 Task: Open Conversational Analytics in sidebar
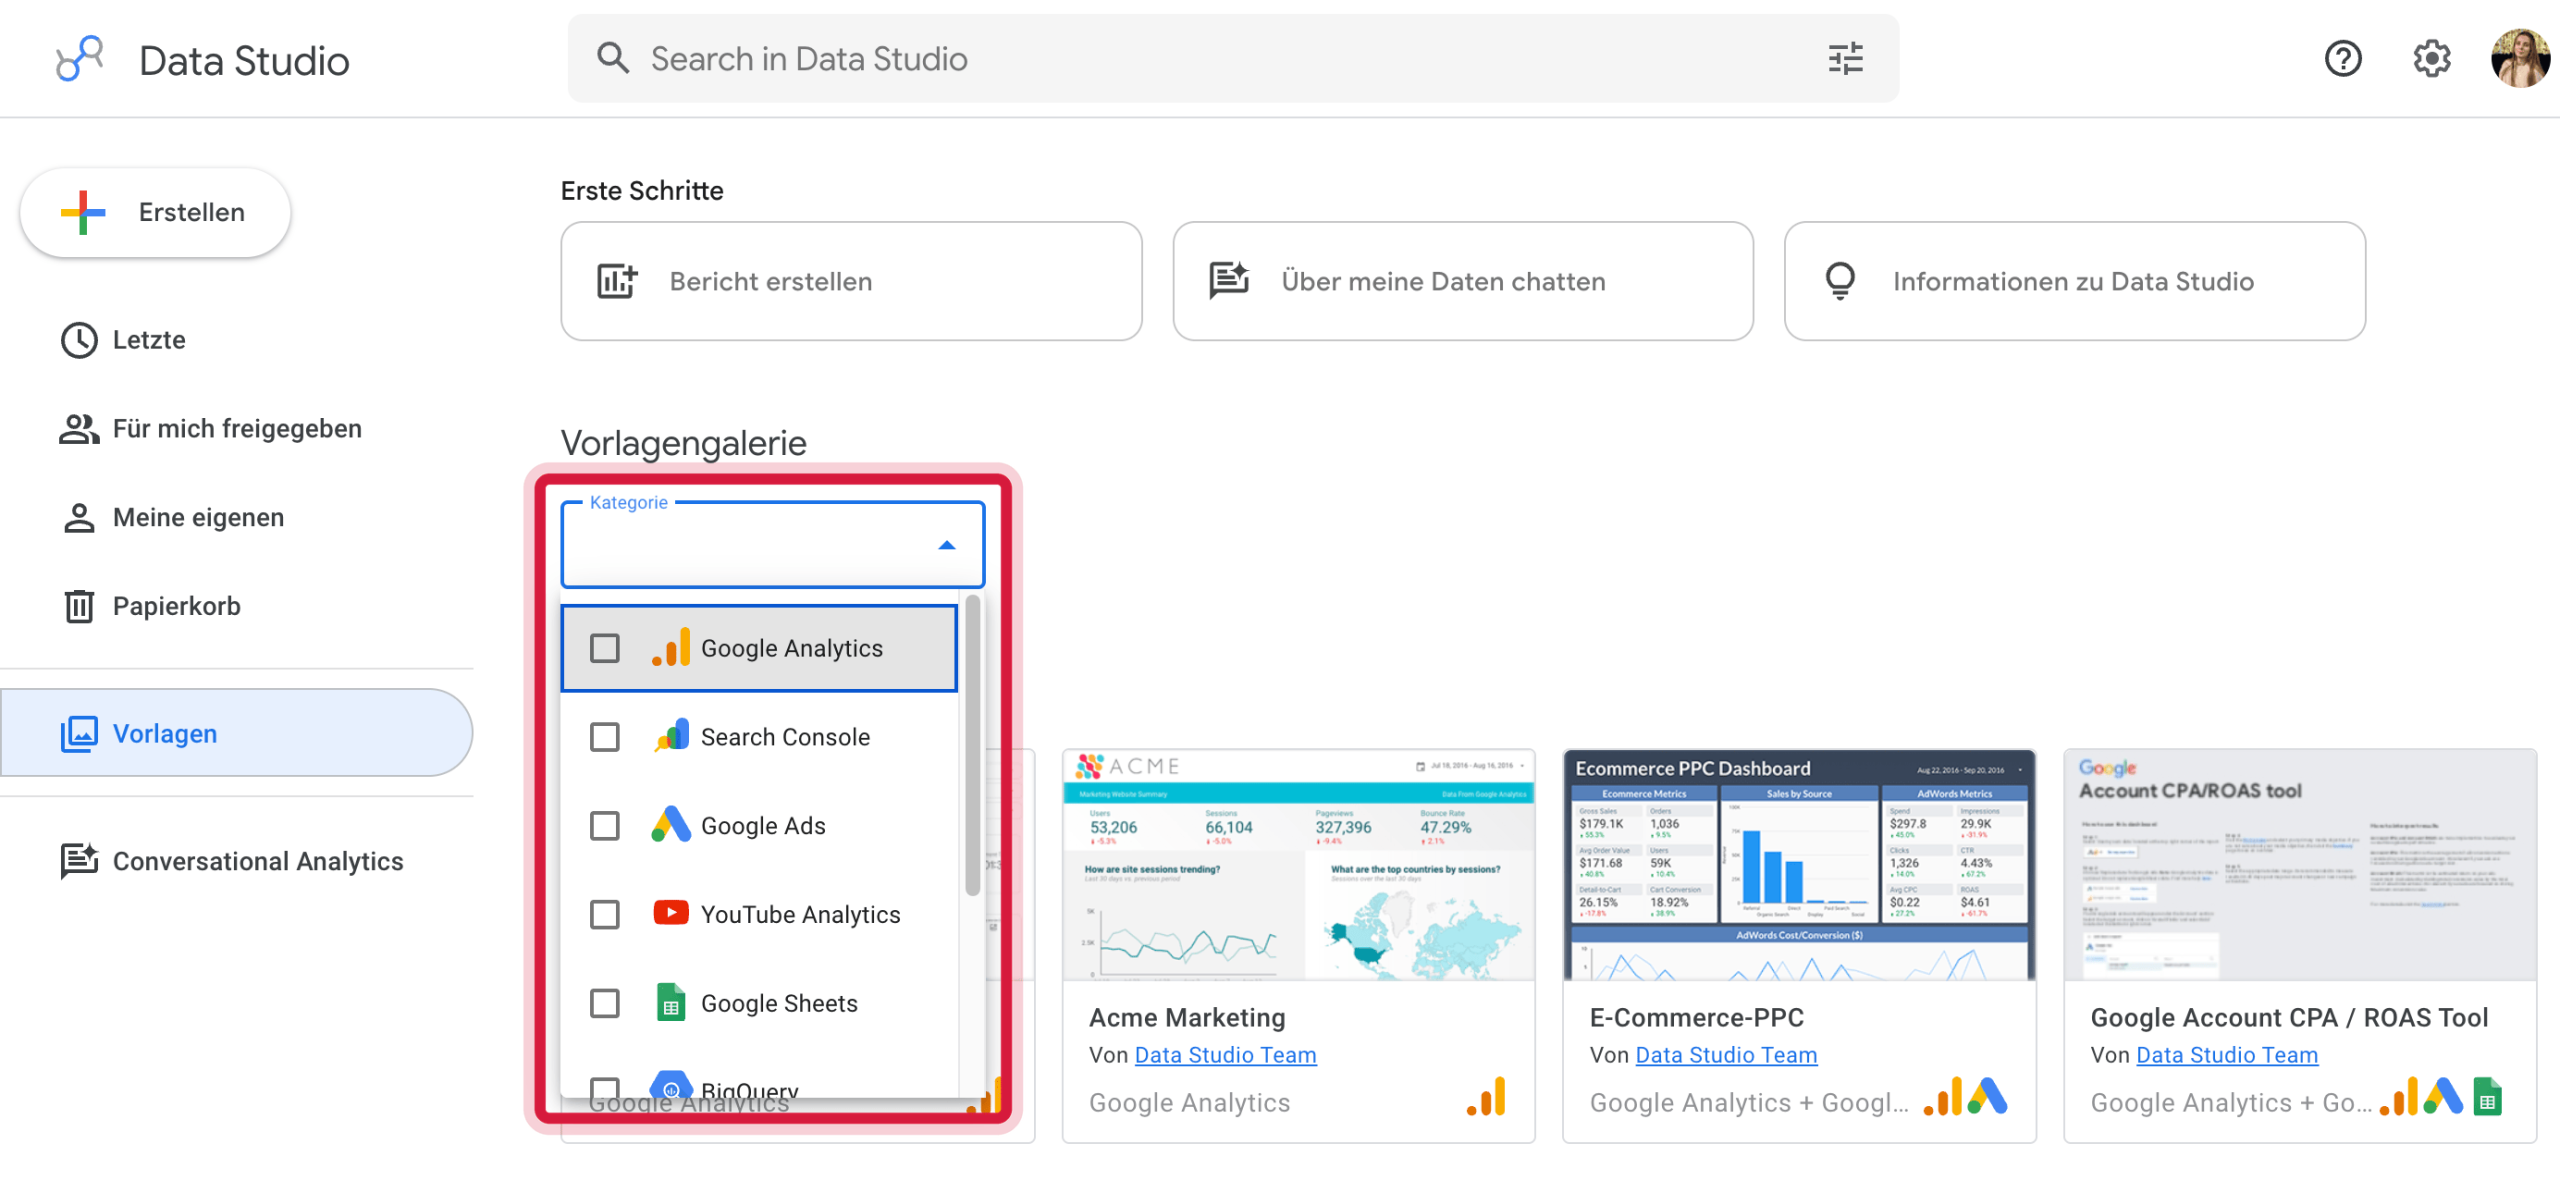tap(236, 861)
